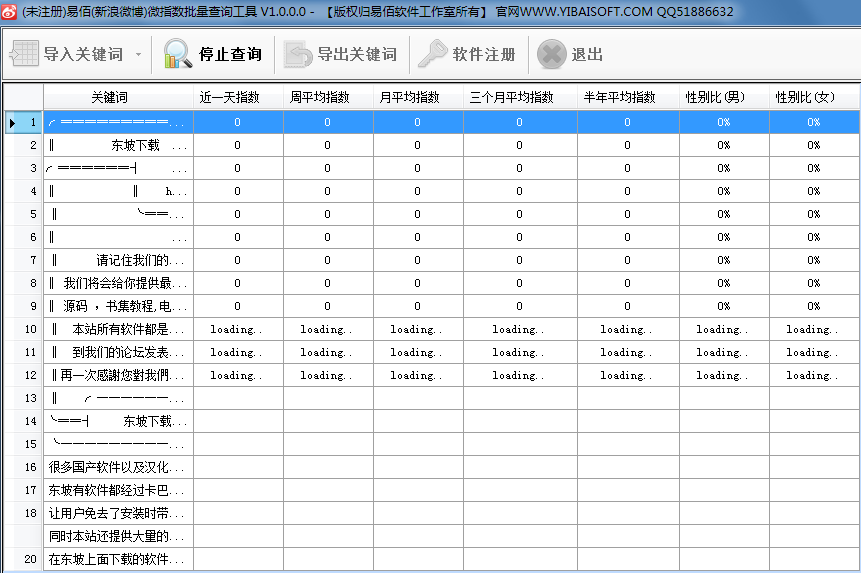Screen dimensions: 861x573
Task: Click row 1 性别比(女) cell showing 0%
Action: [815, 122]
